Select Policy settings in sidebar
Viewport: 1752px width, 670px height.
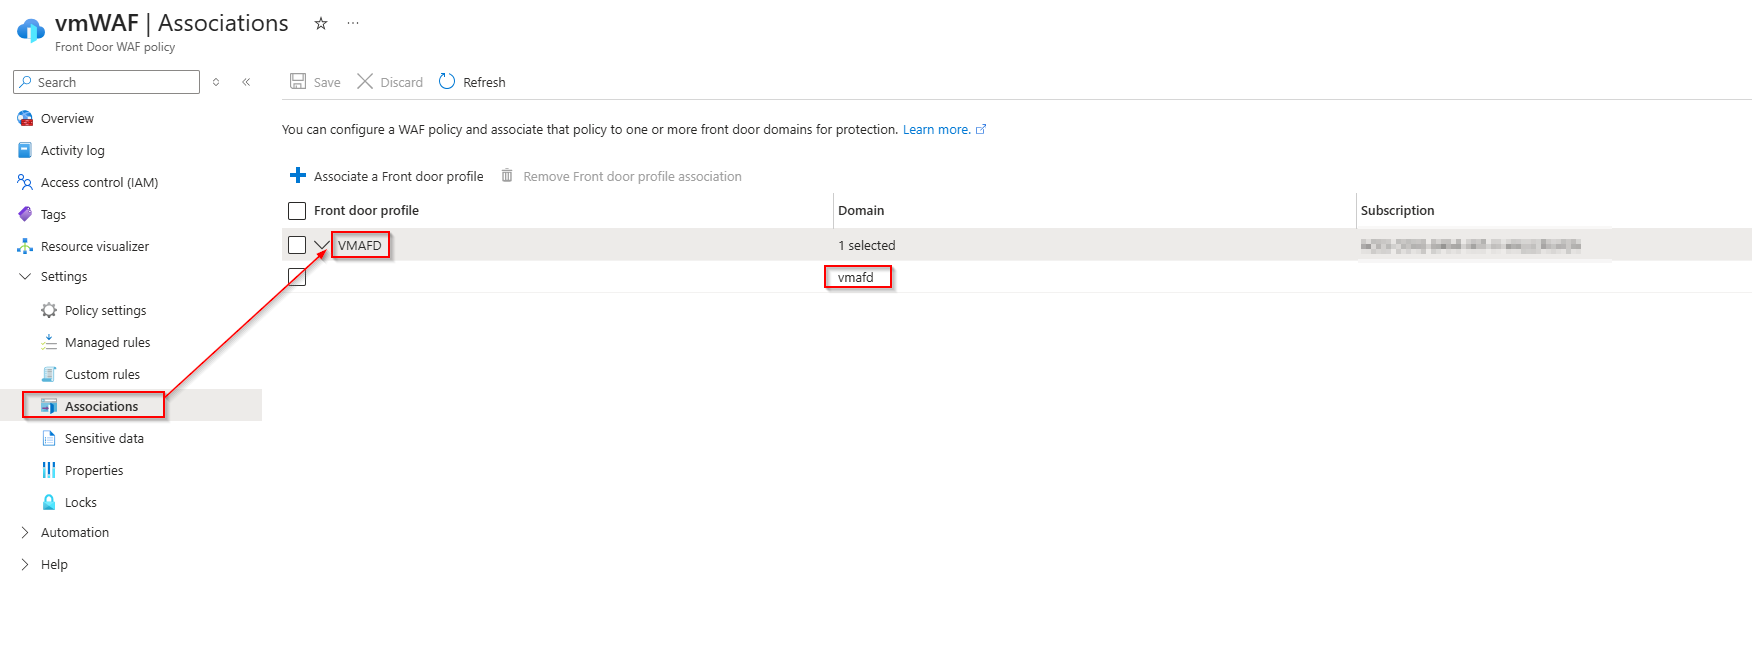pos(105,310)
